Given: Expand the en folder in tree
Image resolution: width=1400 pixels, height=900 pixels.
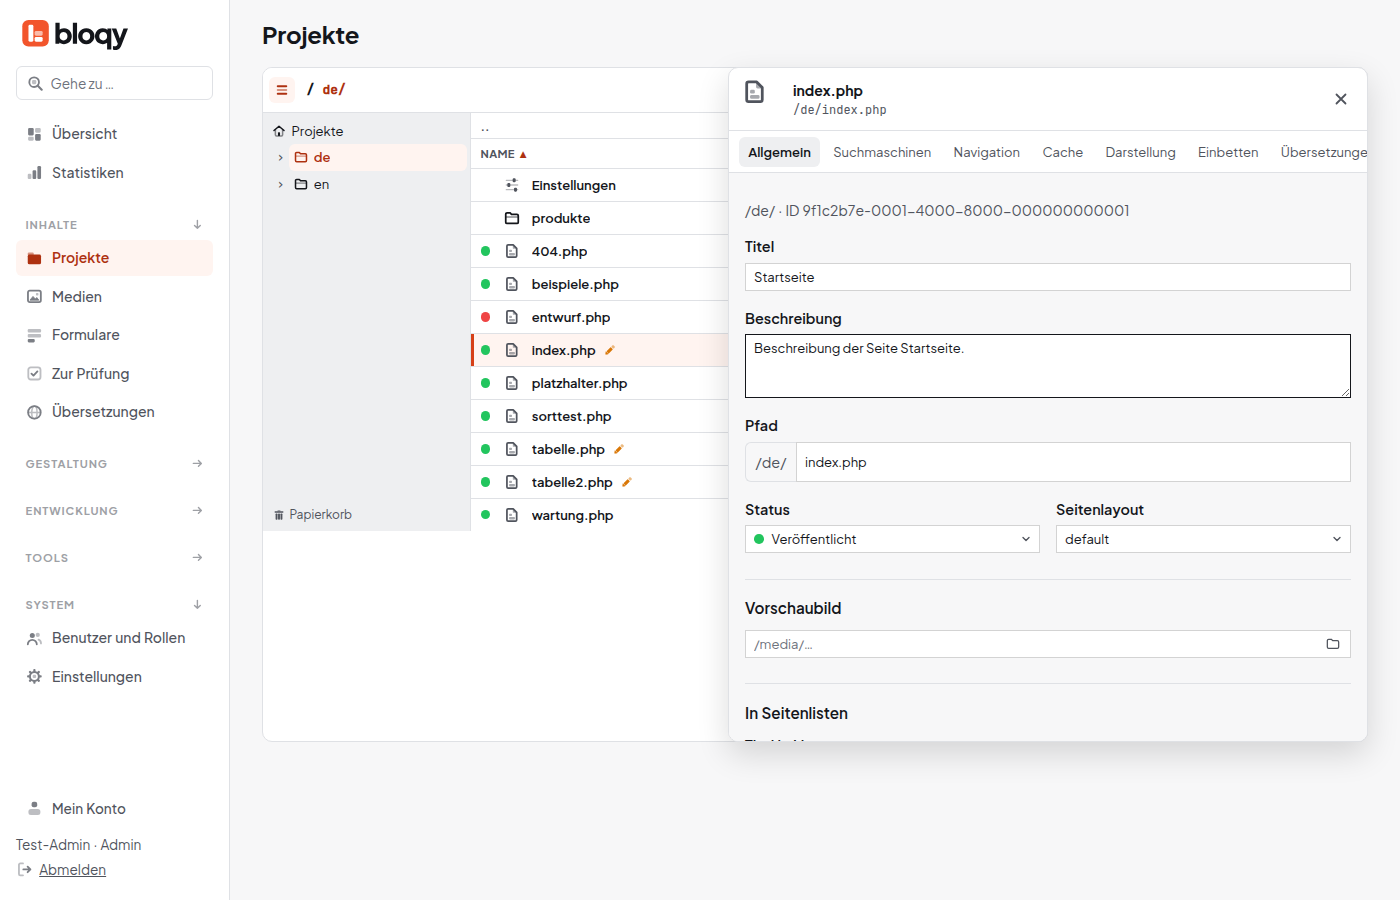Looking at the screenshot, I should pyautogui.click(x=281, y=185).
